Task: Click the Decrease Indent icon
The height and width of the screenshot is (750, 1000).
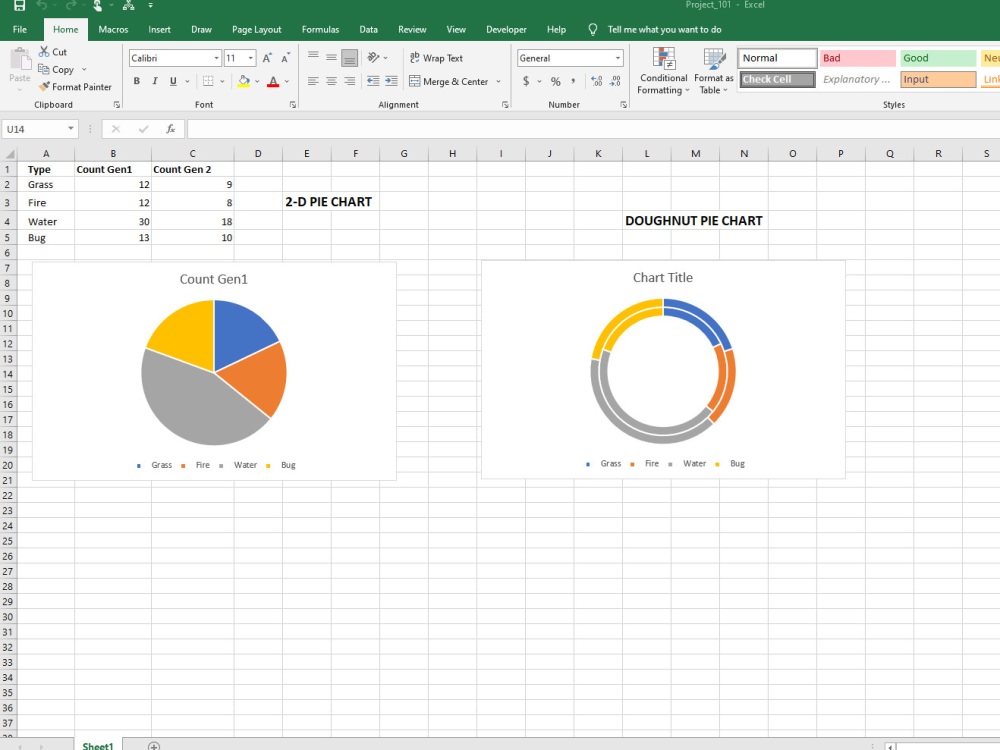Action: point(373,81)
